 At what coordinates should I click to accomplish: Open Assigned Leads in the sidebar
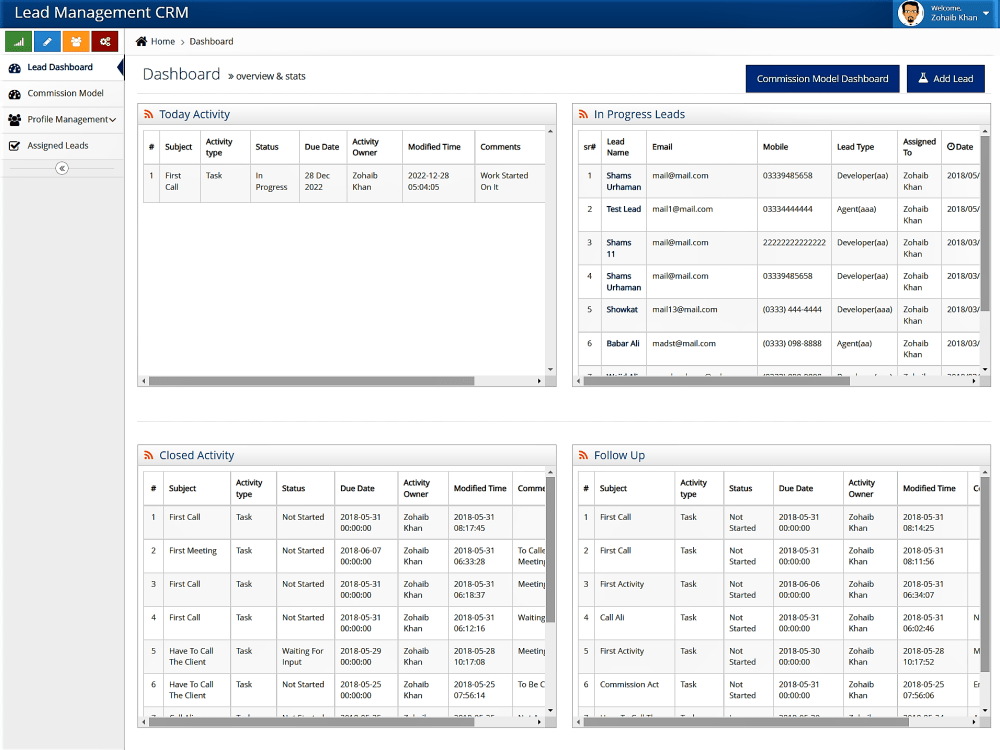click(x=62, y=145)
